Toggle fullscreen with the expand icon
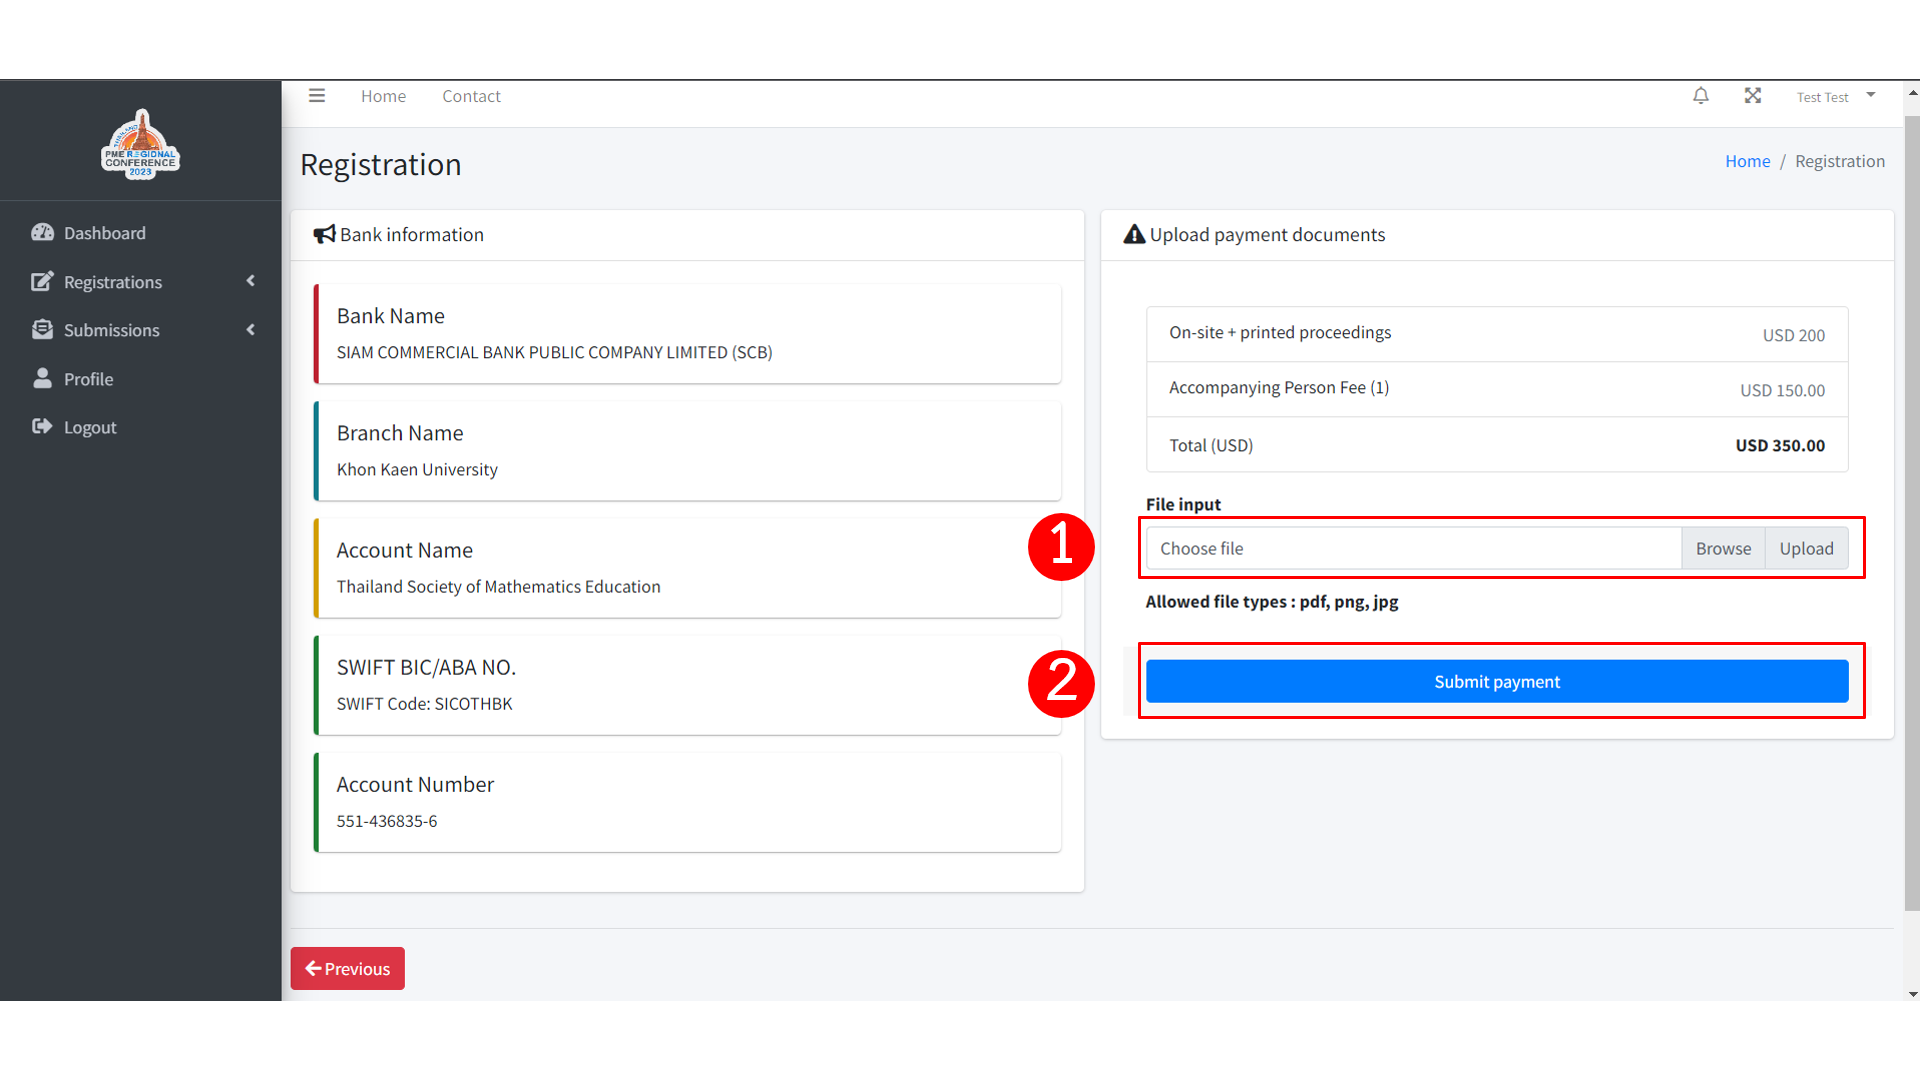 (1753, 96)
